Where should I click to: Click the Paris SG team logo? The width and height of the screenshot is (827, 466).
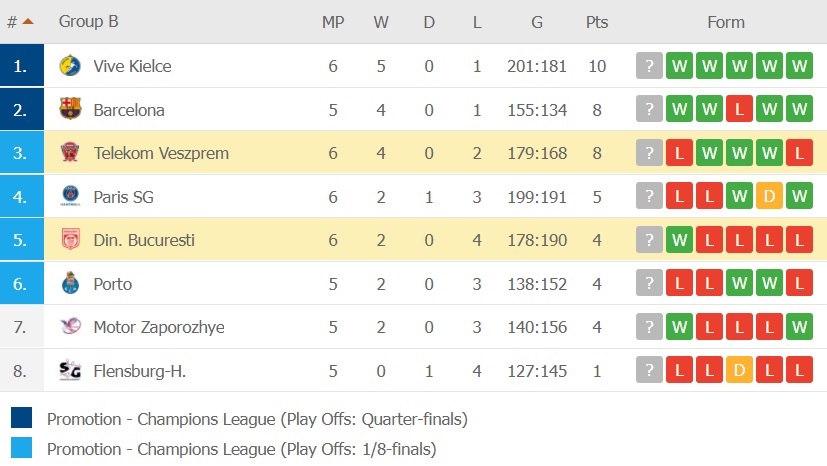pyautogui.click(x=70, y=196)
